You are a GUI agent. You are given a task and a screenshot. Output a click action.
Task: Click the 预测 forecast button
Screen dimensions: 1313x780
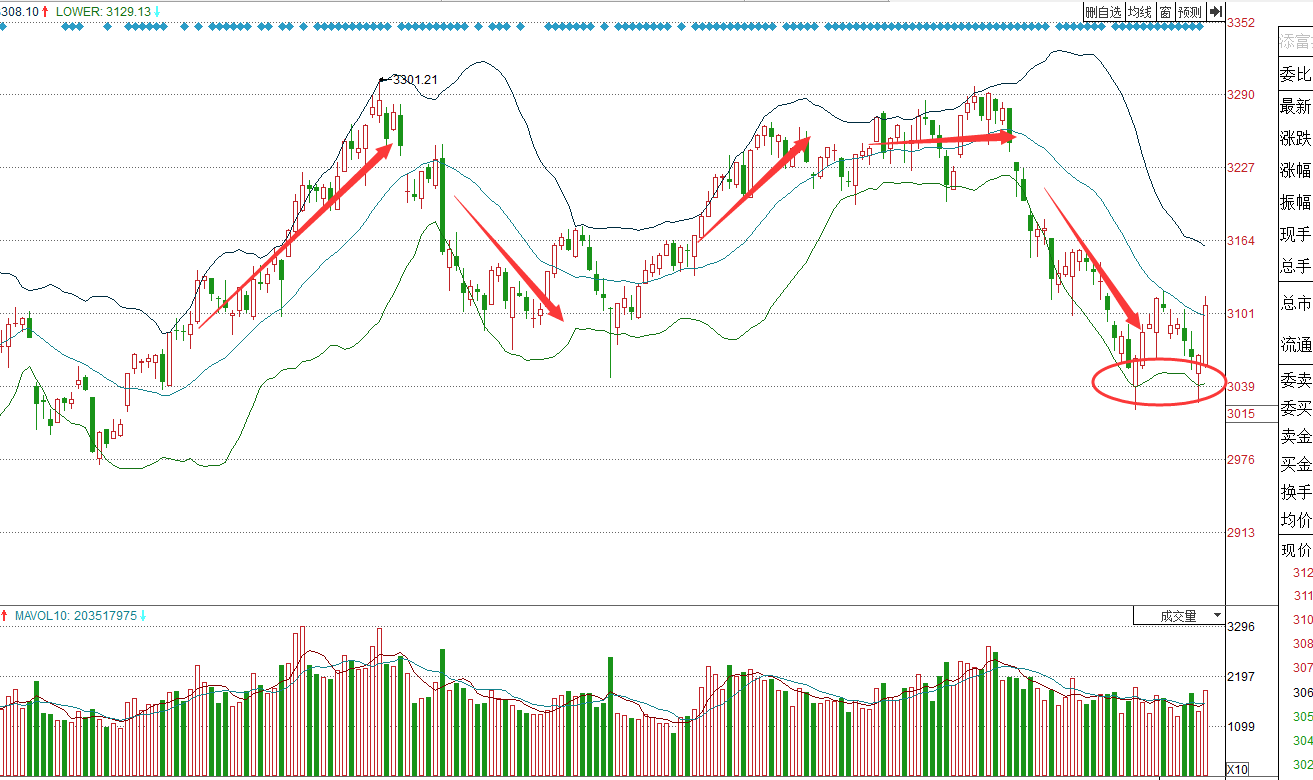(x=1189, y=12)
